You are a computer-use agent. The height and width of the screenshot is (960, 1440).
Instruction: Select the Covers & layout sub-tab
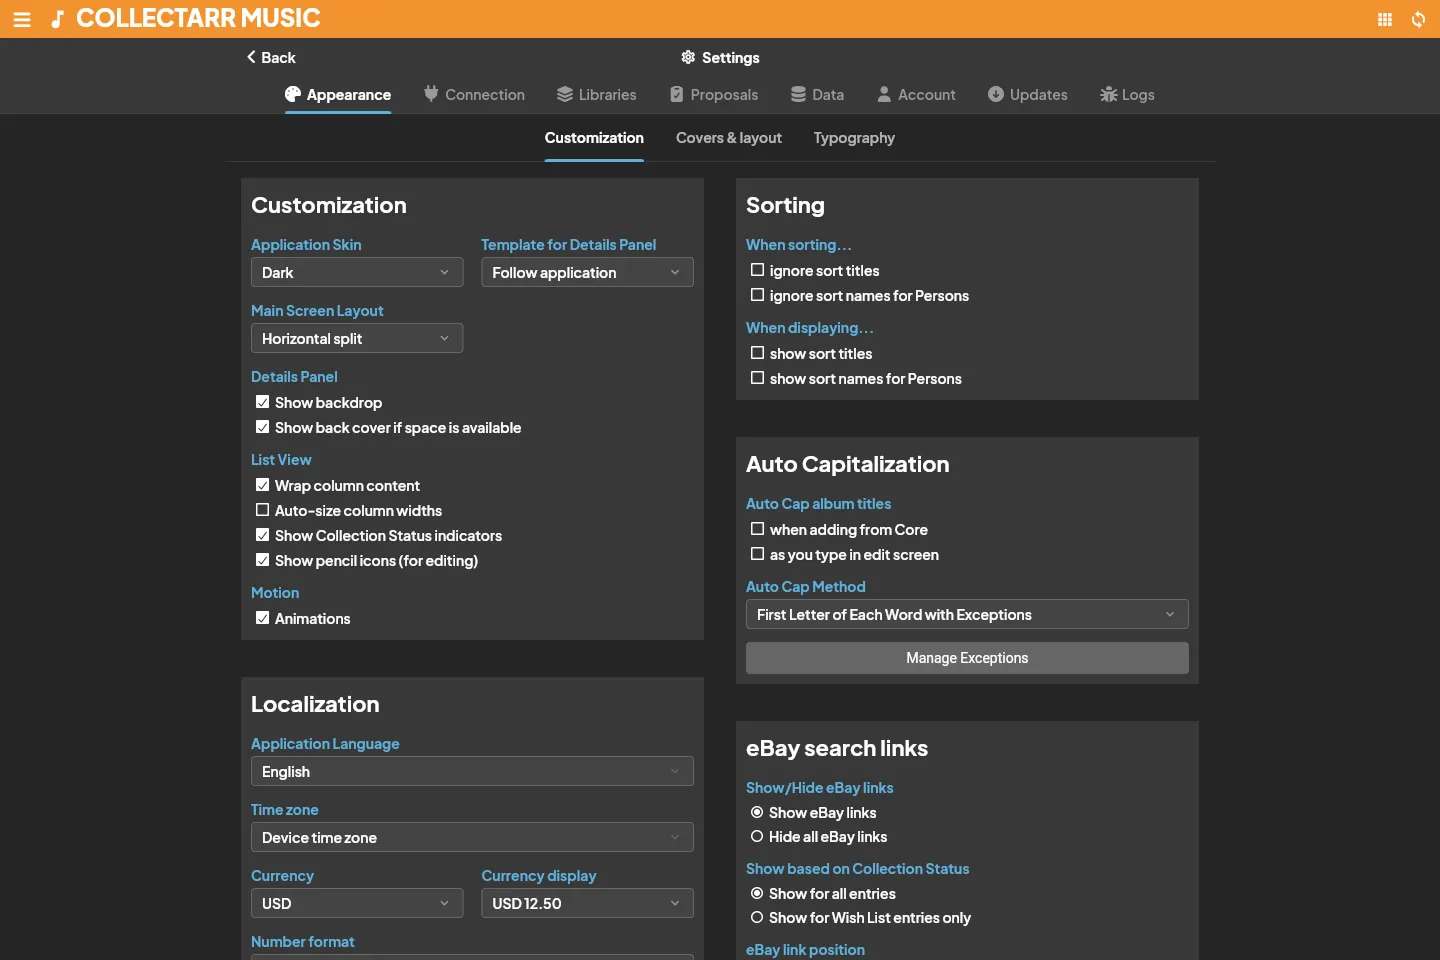tap(729, 138)
